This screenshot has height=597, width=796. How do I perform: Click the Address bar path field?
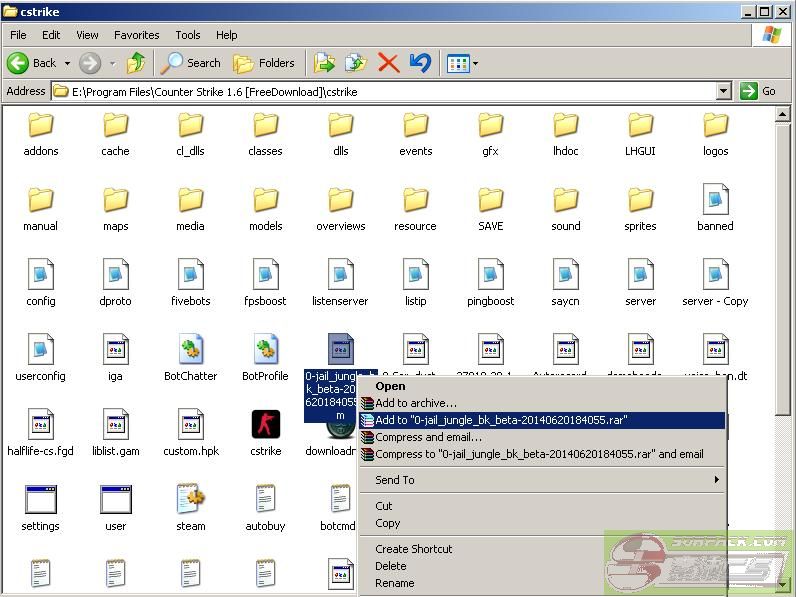(390, 91)
